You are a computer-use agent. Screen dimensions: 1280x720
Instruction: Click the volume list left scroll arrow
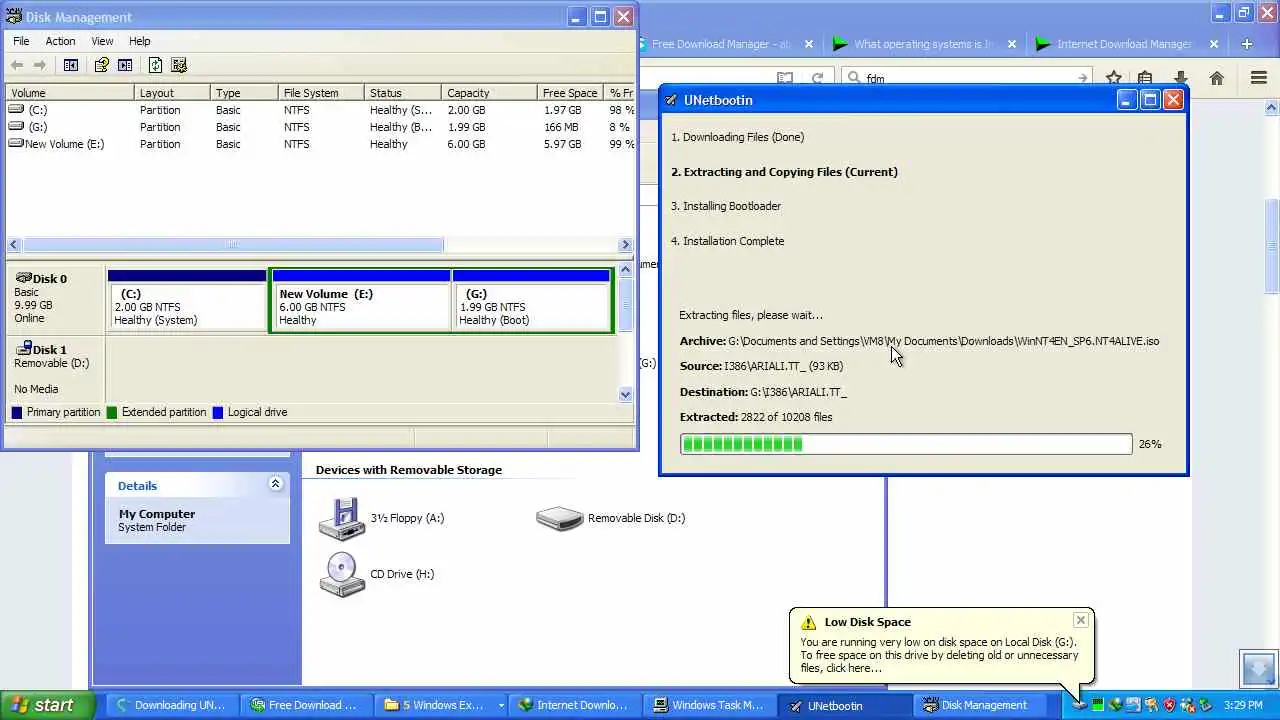[13, 244]
